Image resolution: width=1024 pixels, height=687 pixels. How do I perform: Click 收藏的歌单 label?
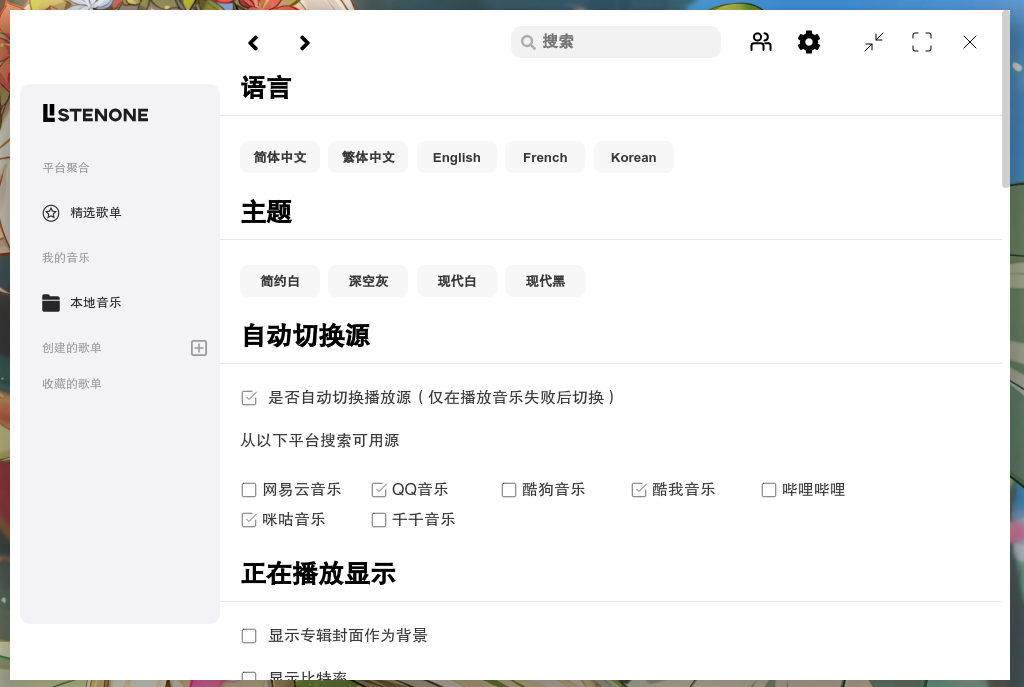click(72, 384)
